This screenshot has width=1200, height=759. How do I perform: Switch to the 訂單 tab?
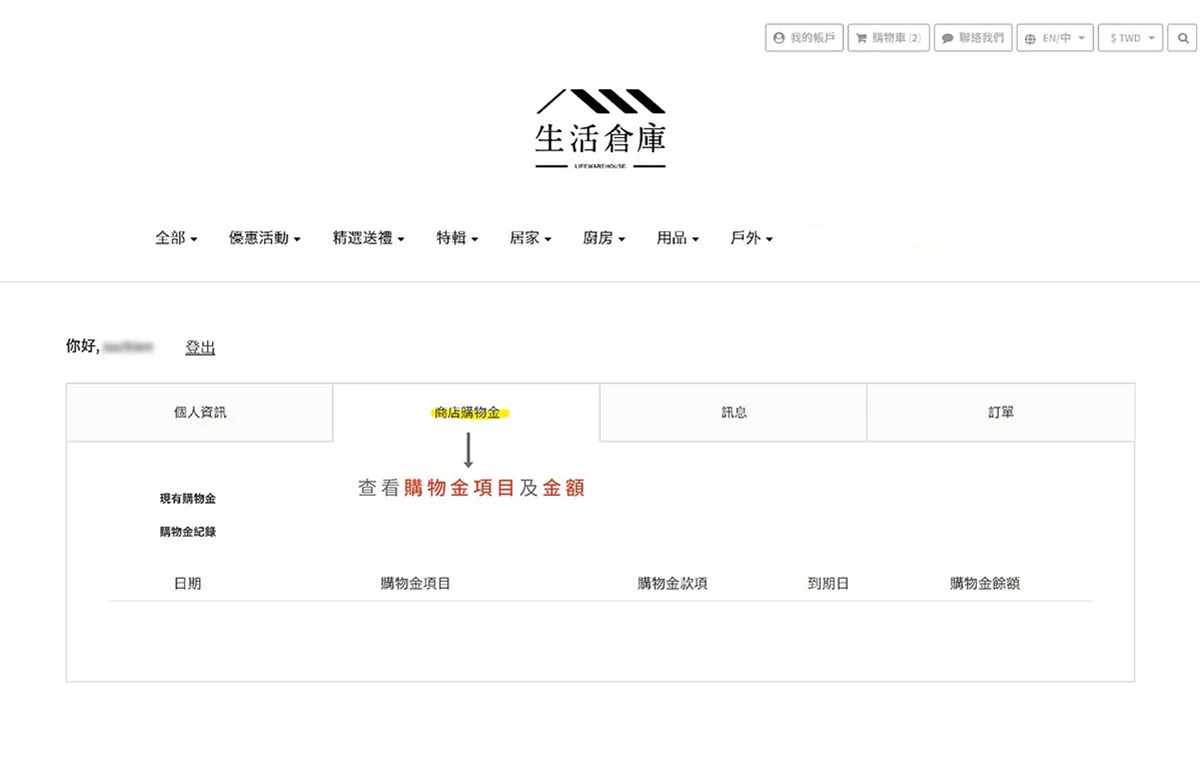(1000, 412)
